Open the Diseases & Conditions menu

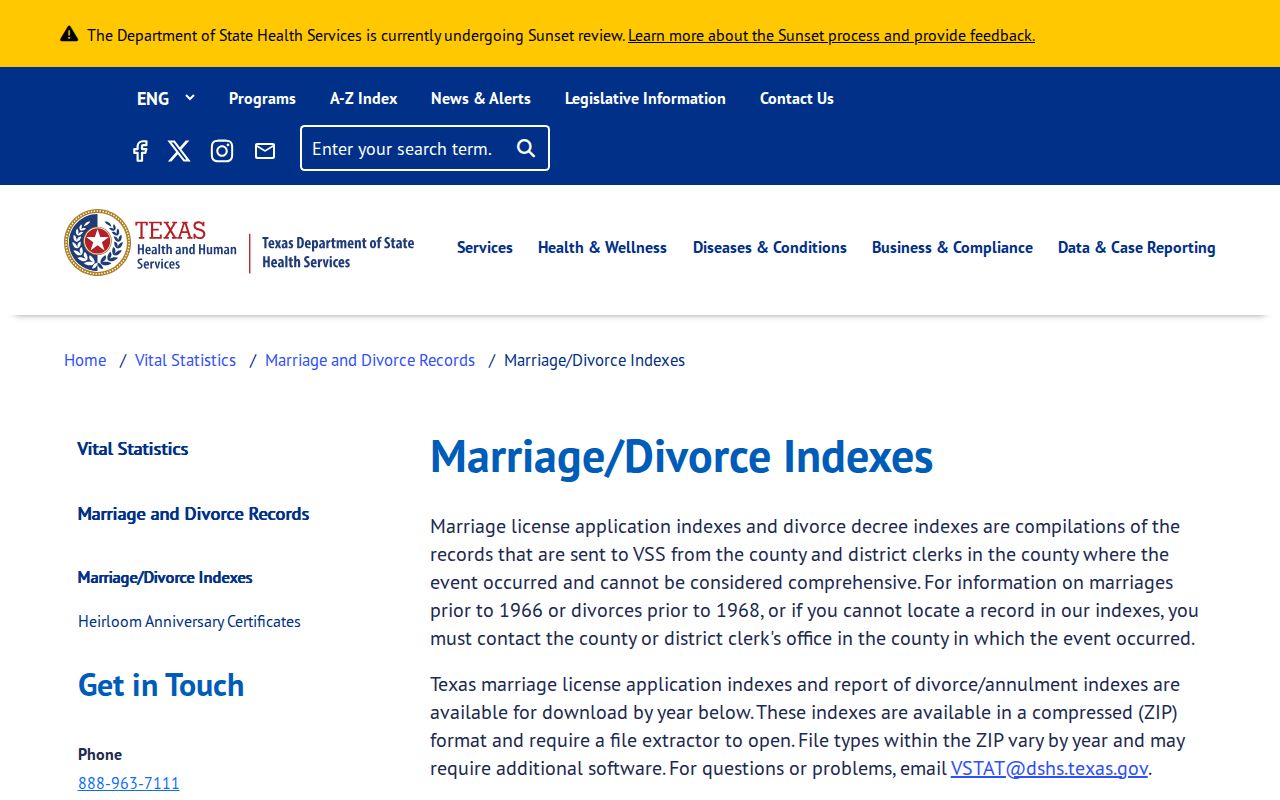pyautogui.click(x=770, y=247)
